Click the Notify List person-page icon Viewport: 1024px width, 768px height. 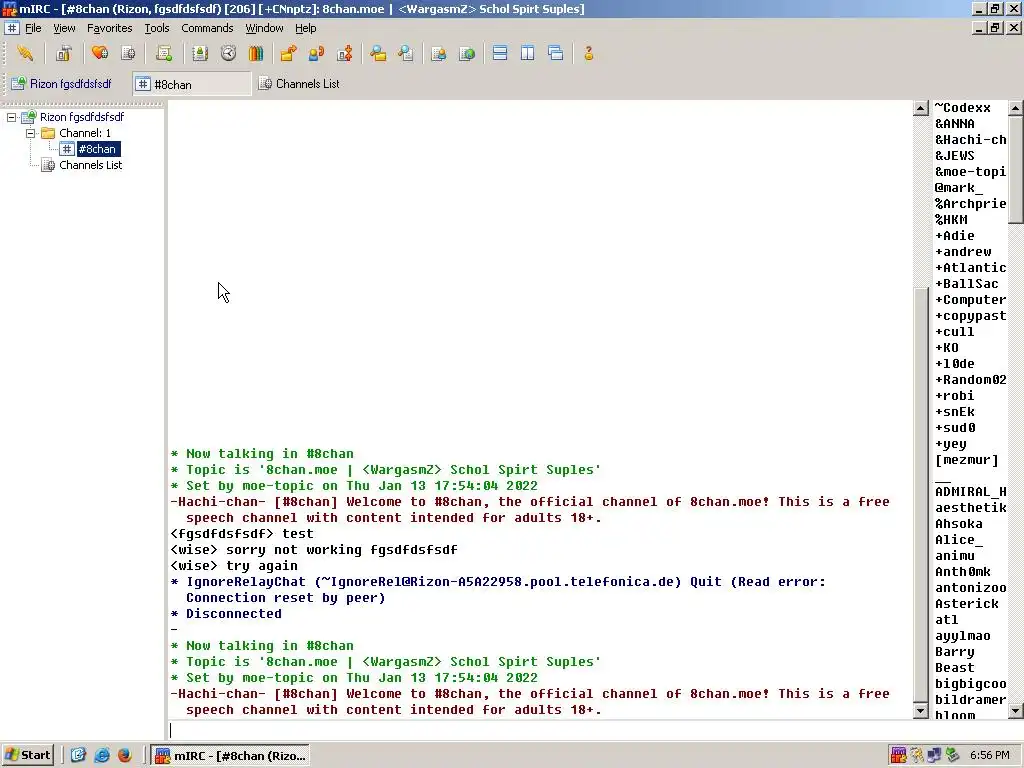pos(439,54)
